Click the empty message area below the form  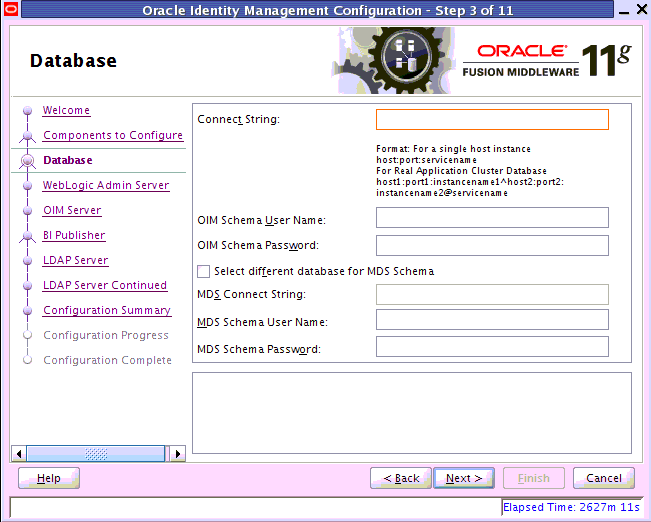click(x=412, y=413)
